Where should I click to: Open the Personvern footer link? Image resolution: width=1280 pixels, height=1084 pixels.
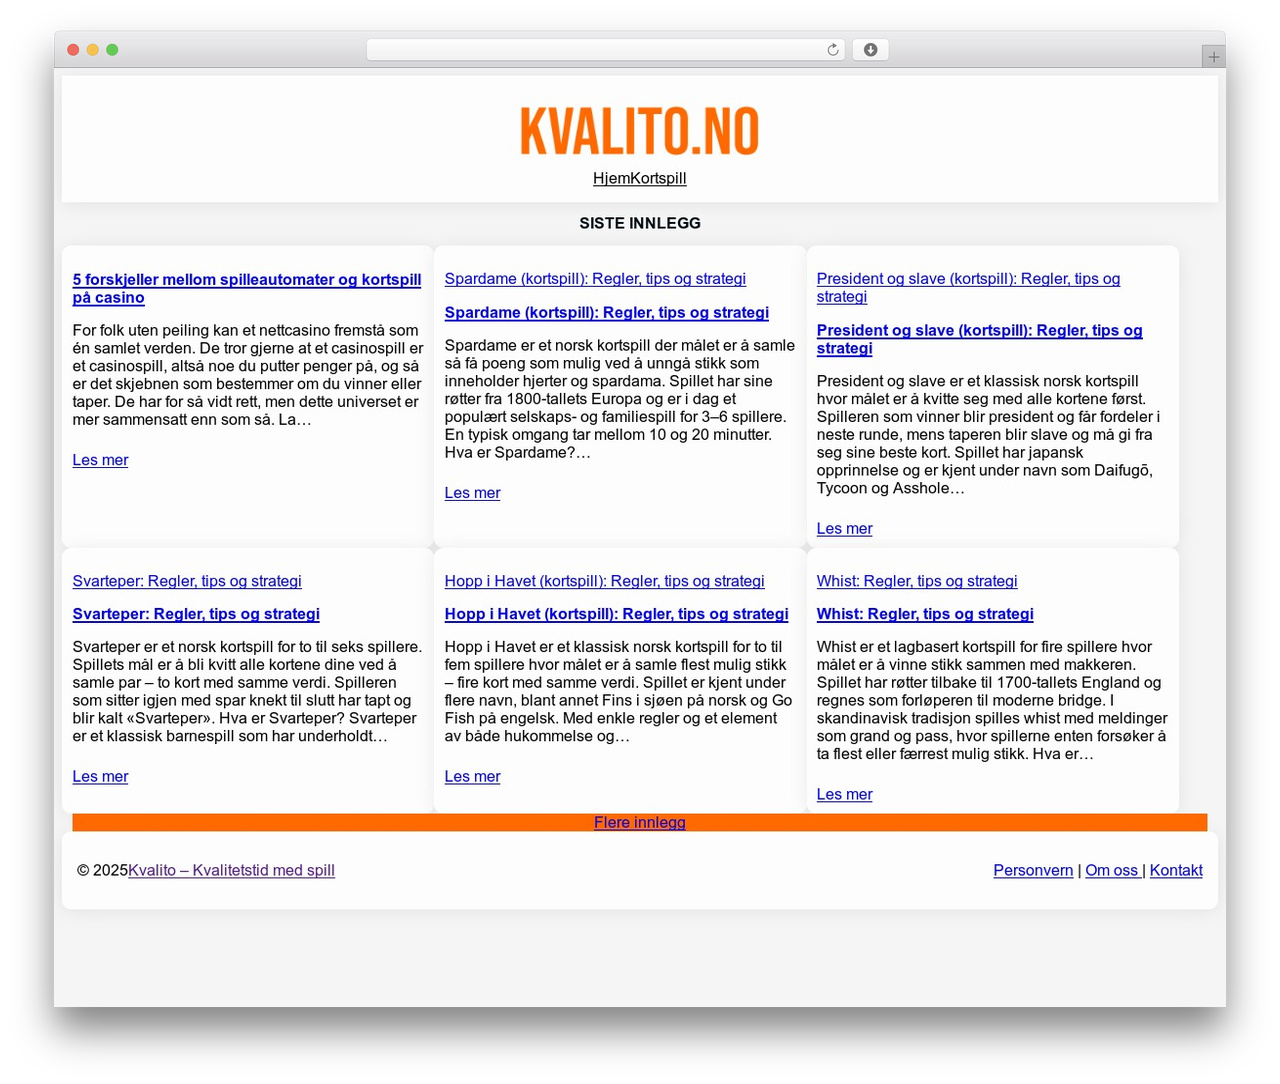1033,871
